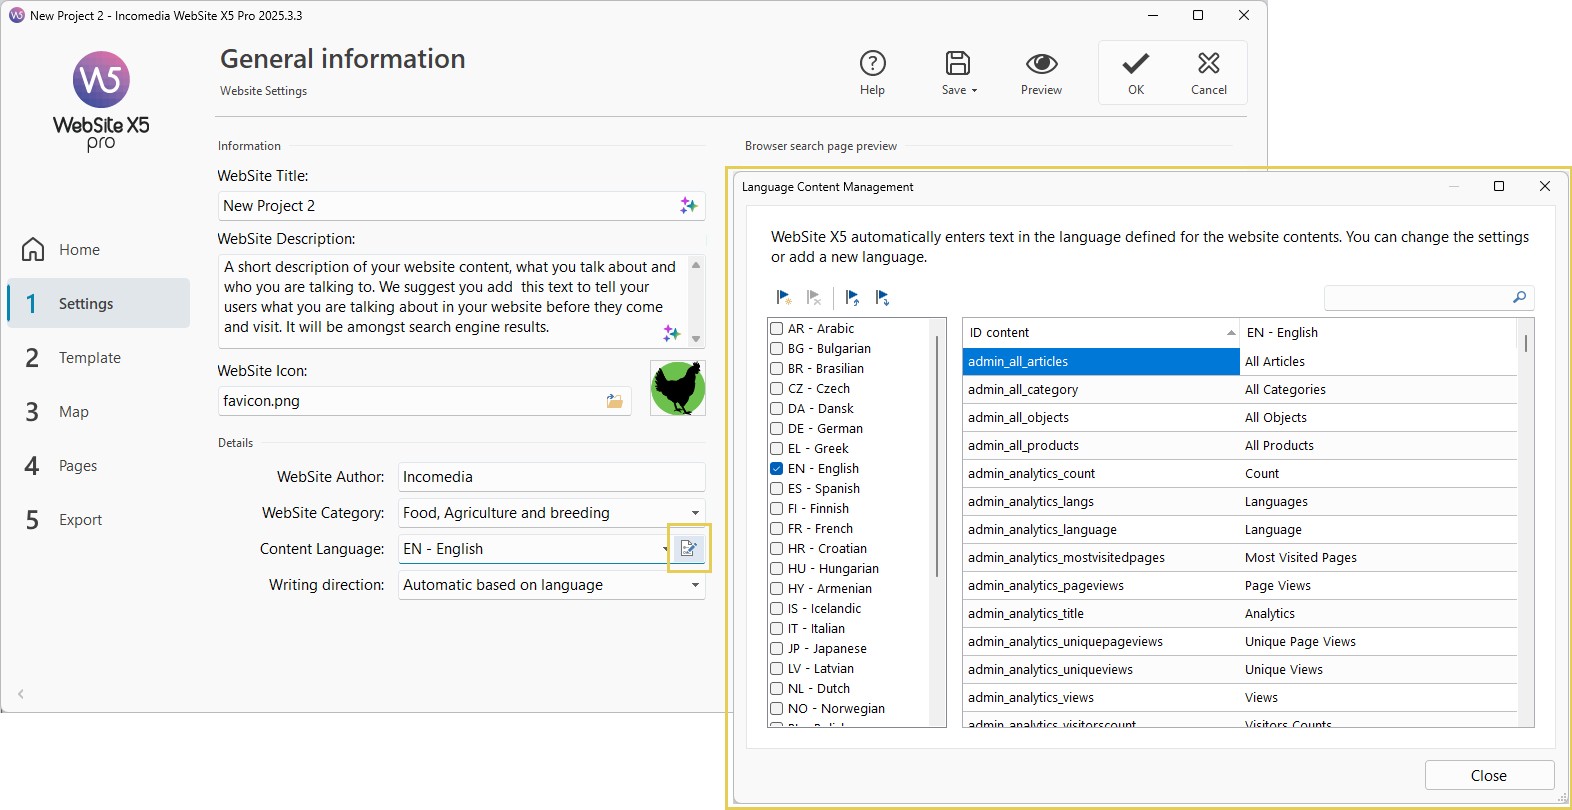Viewport: 1572px width, 810px height.
Task: Go to Pages step in sidebar
Action: [98, 465]
